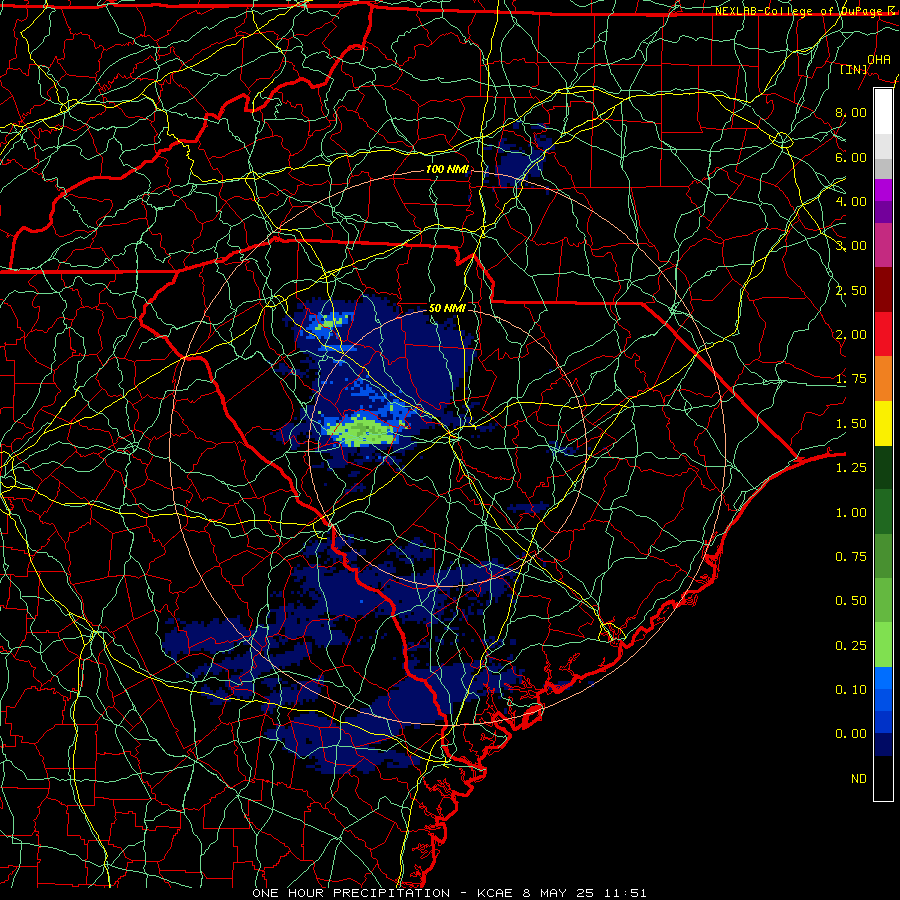This screenshot has height=900, width=900.
Task: Click the [IN] units label
Action: coord(854,69)
